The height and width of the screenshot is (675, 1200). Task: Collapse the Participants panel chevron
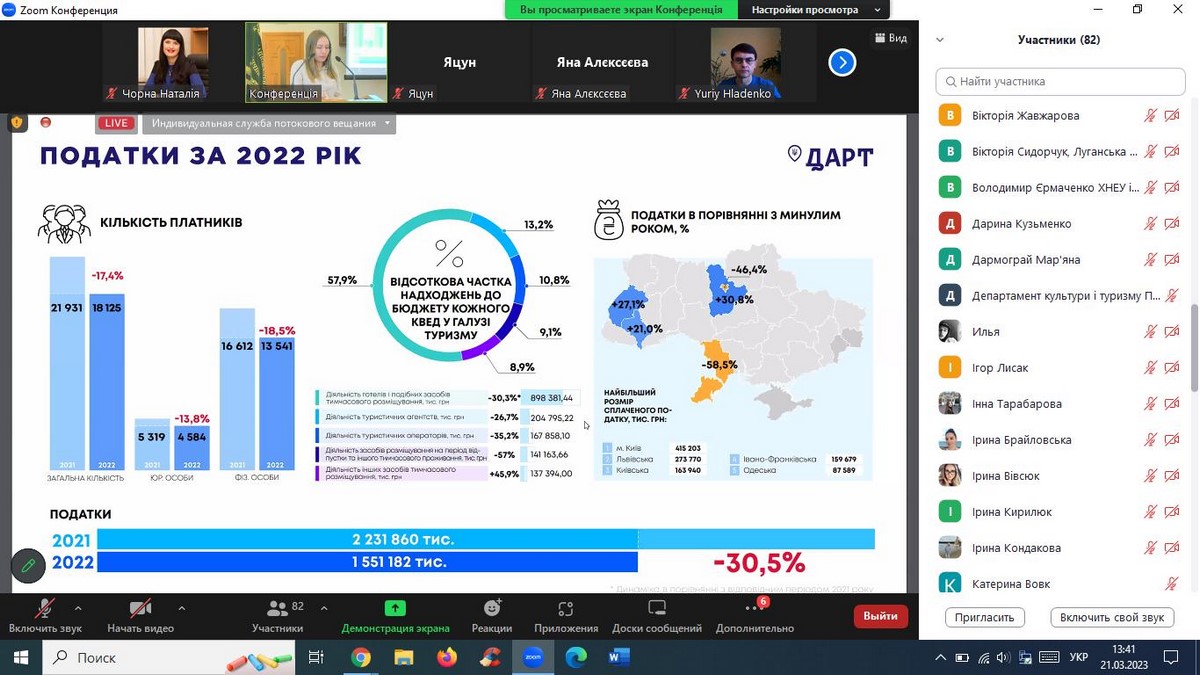coord(939,40)
